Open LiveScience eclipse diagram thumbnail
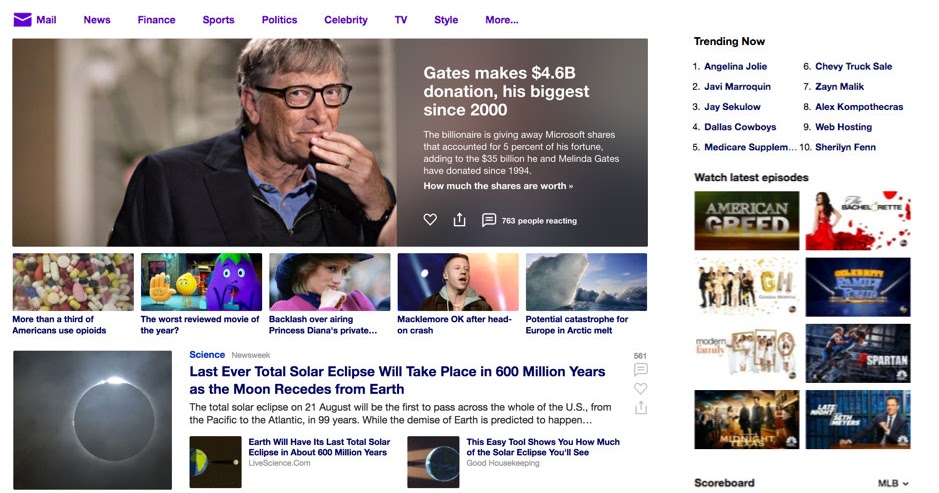This screenshot has width=939, height=493. coord(216,462)
